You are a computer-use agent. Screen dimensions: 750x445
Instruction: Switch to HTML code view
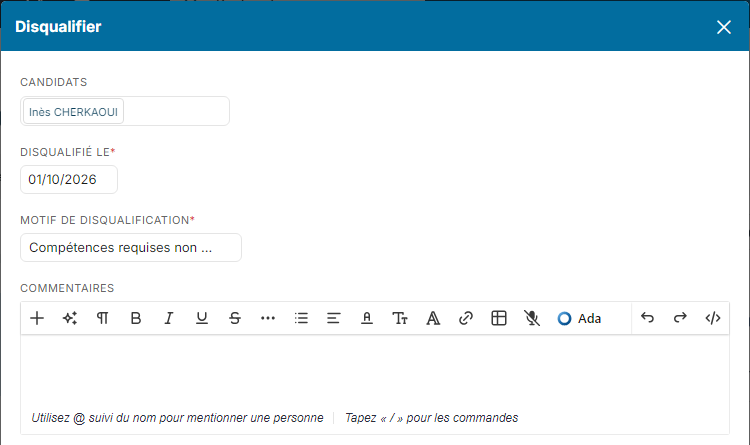pyautogui.click(x=713, y=318)
